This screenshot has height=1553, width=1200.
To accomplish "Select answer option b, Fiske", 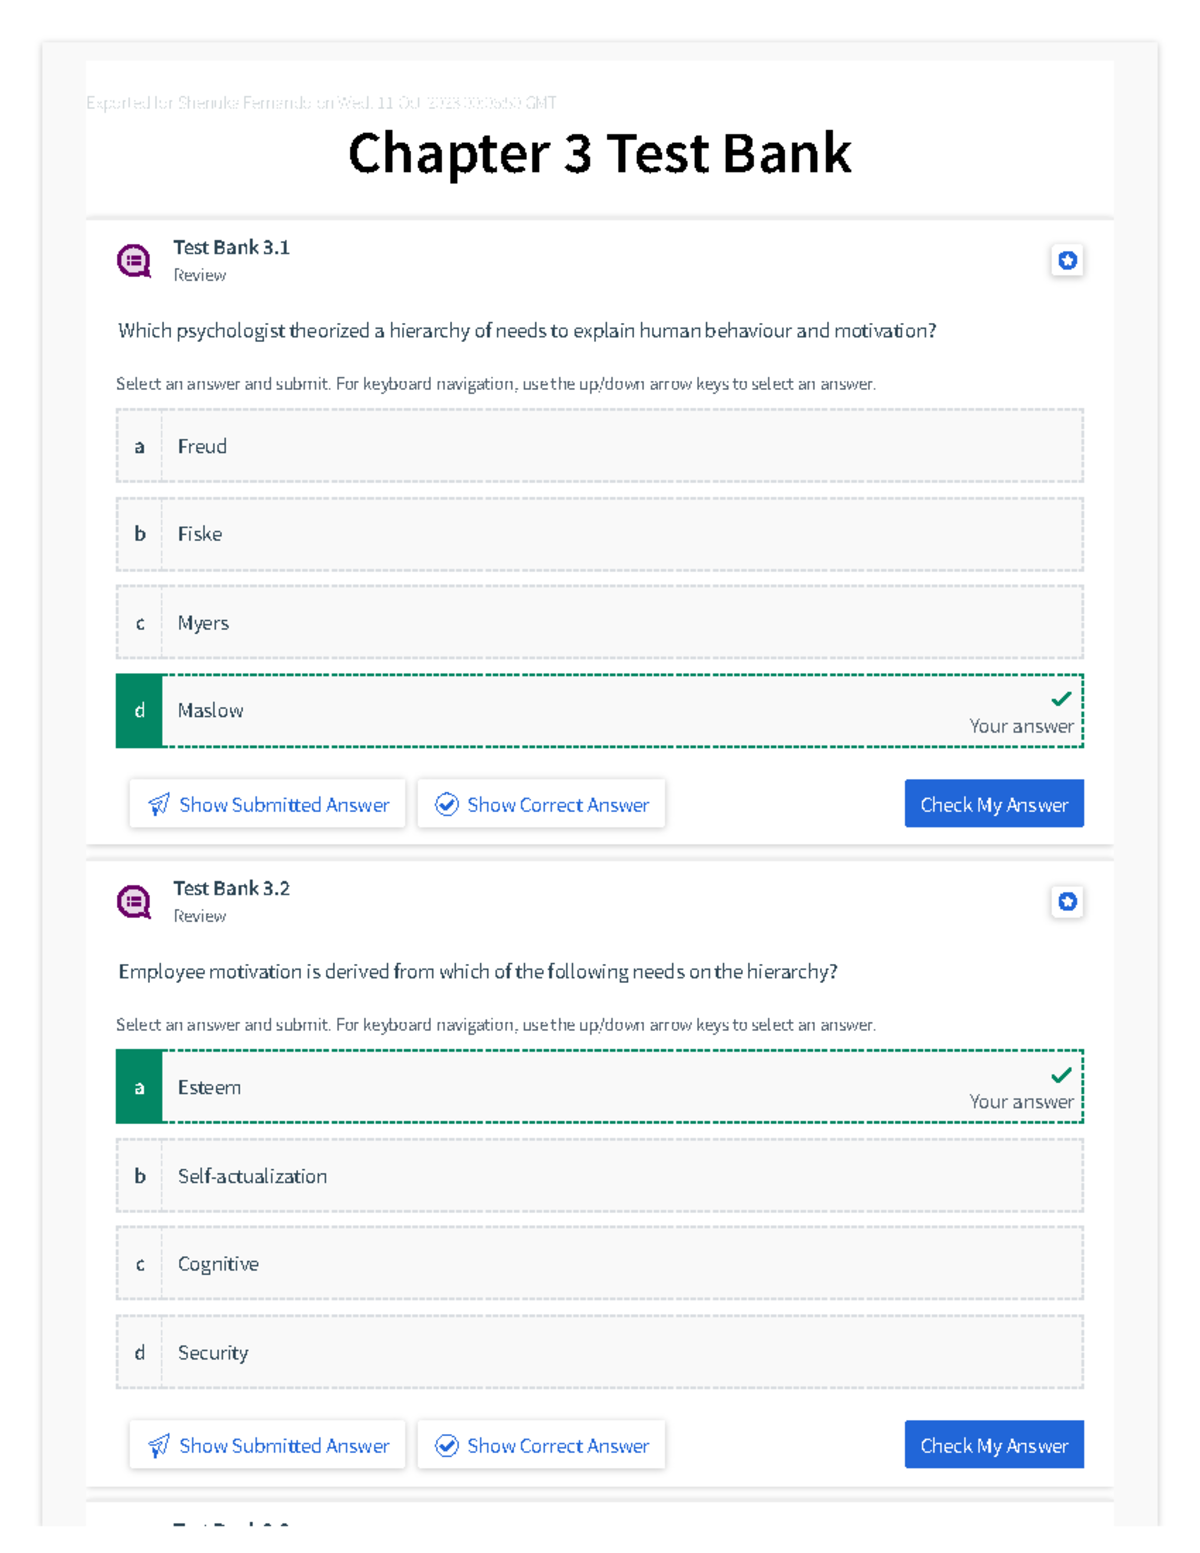I will (x=600, y=534).
